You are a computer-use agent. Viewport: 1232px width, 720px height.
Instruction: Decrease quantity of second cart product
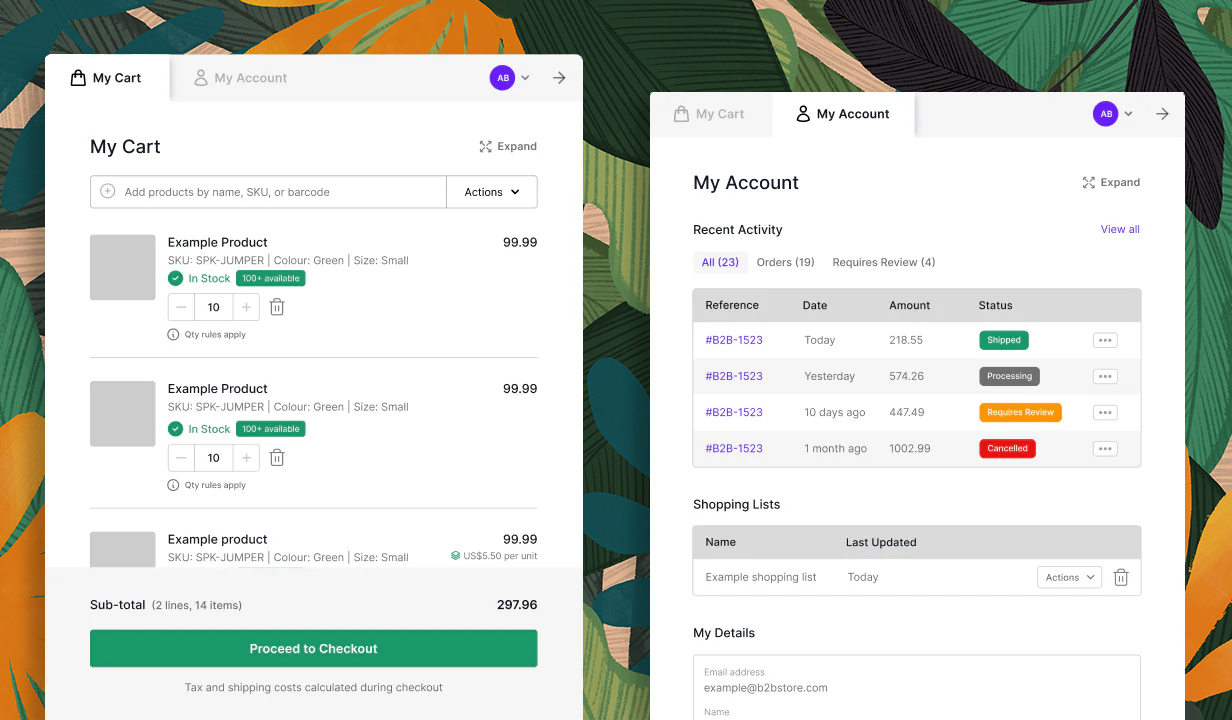click(x=181, y=458)
